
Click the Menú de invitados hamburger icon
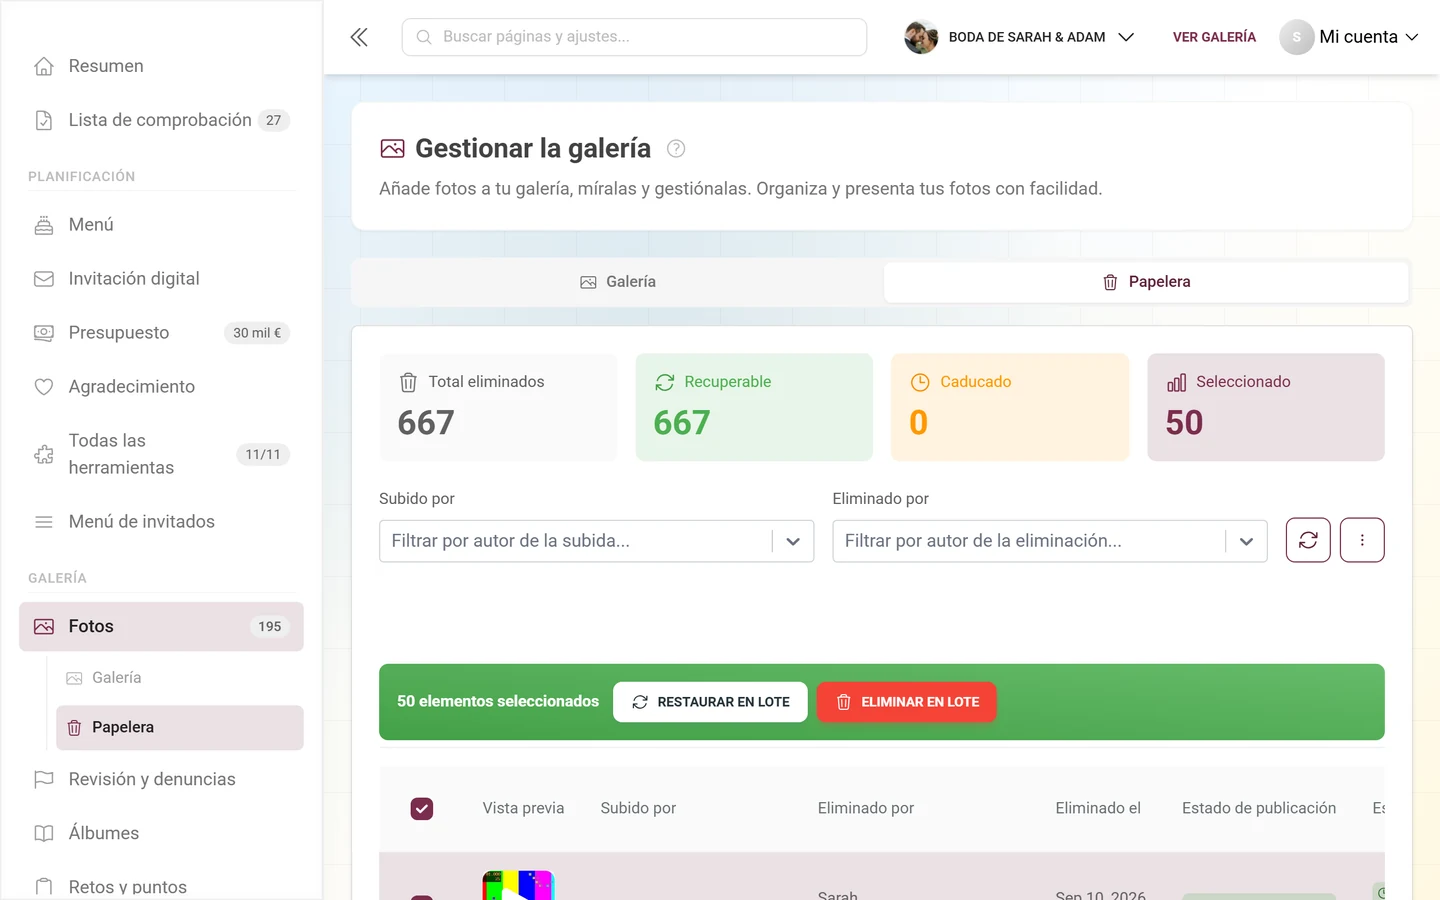(44, 522)
